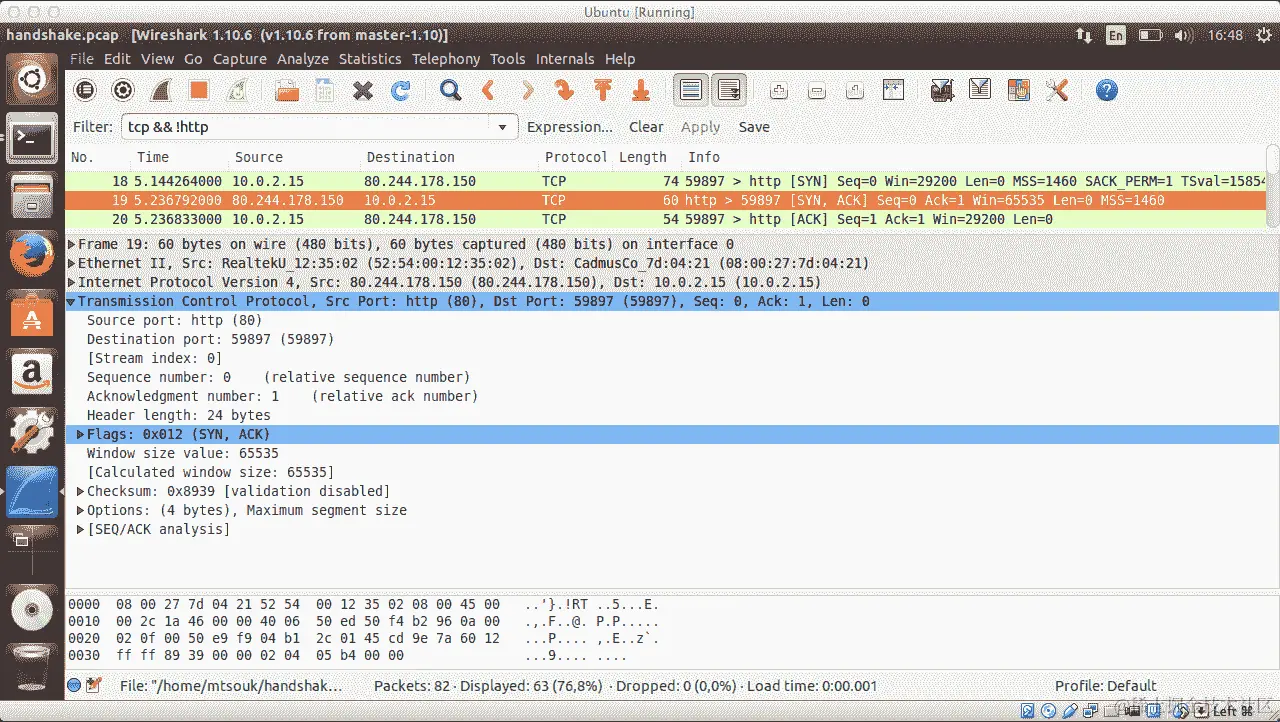Go to packet number icon

click(565, 91)
